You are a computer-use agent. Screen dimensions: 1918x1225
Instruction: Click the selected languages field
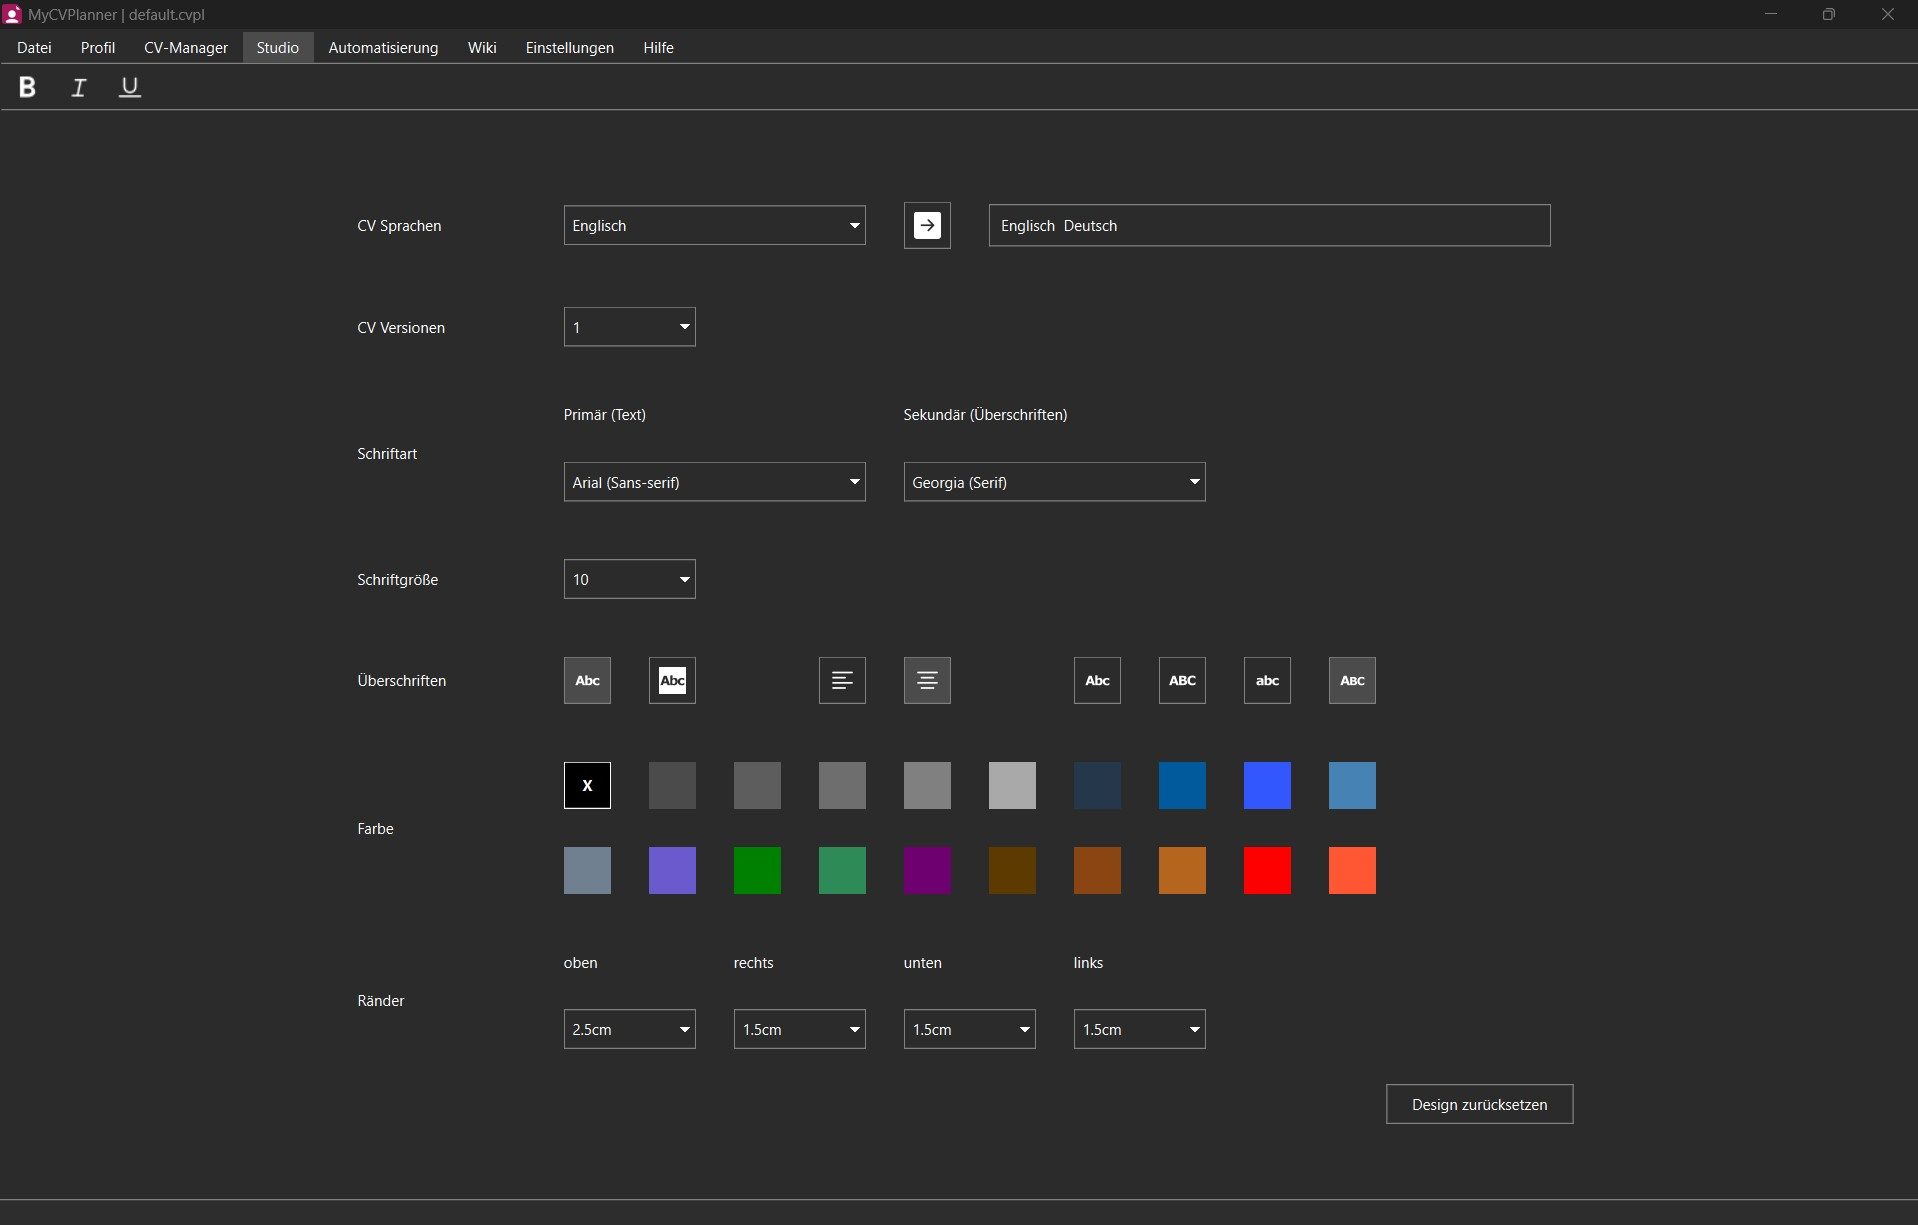1269,226
